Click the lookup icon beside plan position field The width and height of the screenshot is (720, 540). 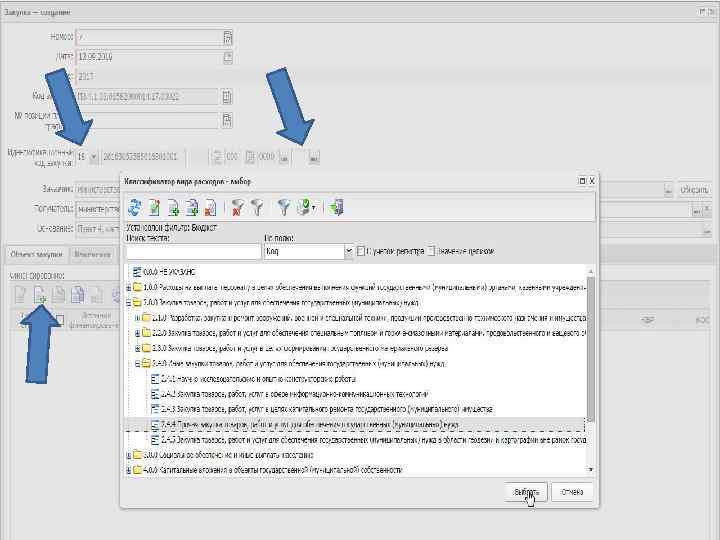point(227,120)
